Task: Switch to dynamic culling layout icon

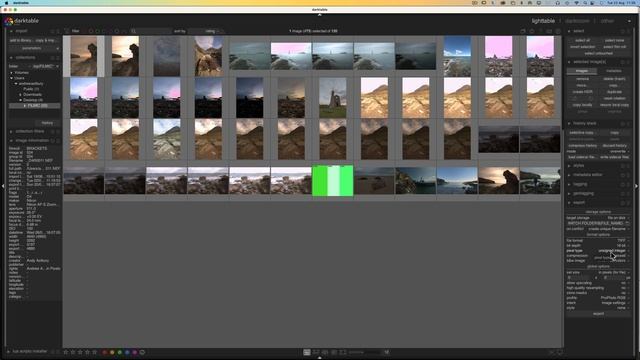Action: click(334, 352)
